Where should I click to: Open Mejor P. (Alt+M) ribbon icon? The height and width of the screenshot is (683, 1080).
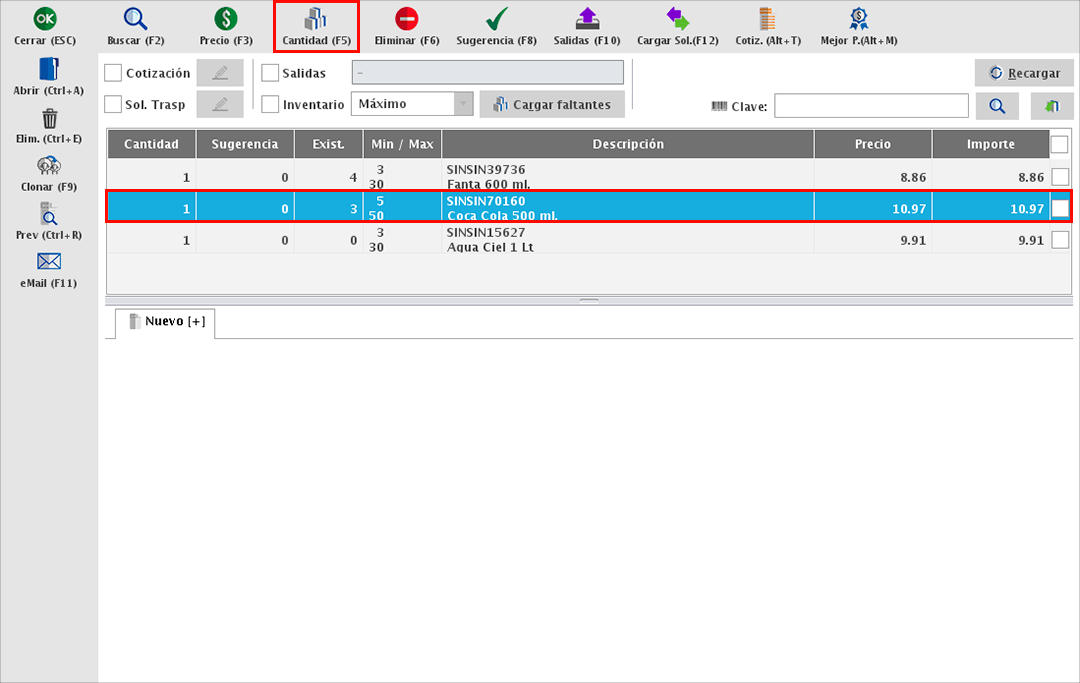click(858, 19)
